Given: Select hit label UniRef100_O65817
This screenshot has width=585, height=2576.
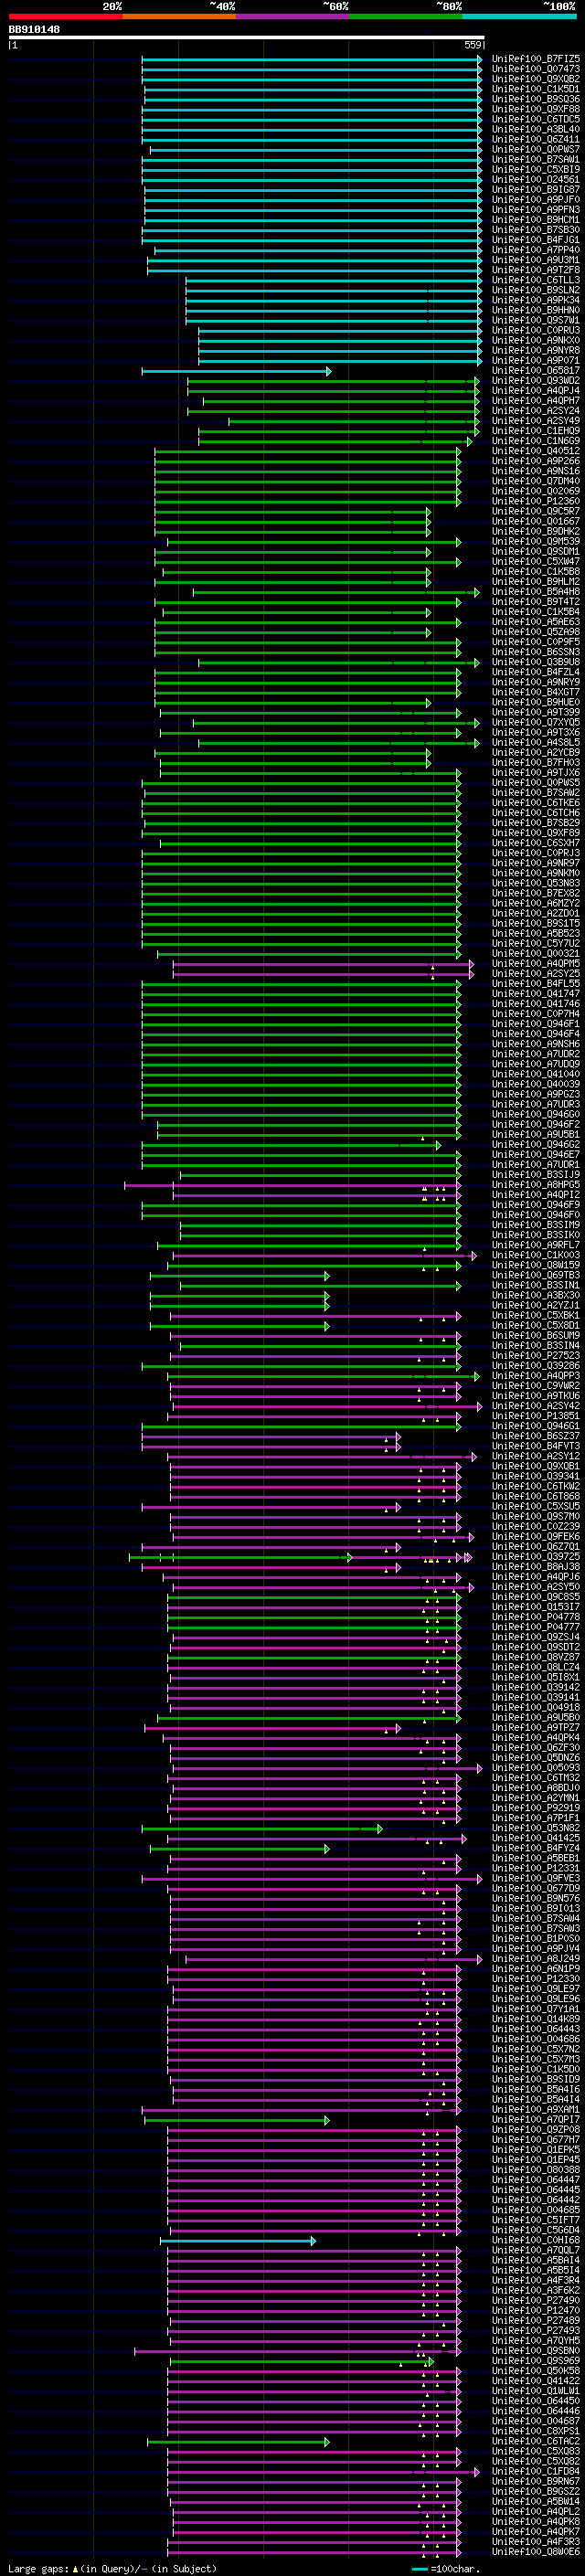Looking at the screenshot, I should 536,371.
